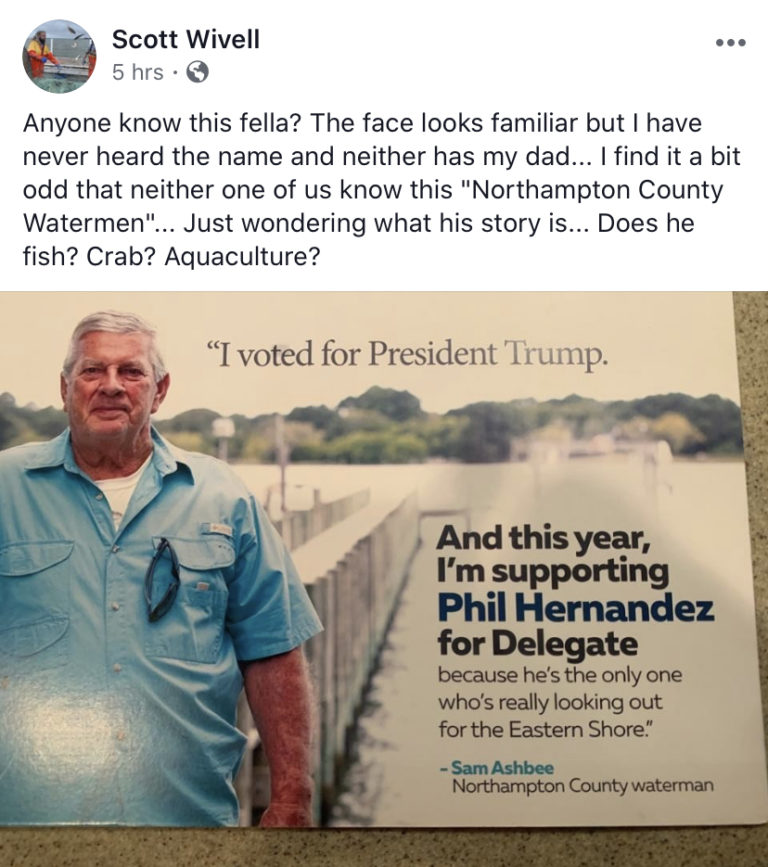The height and width of the screenshot is (867, 768).
Task: Click the "Phil Hernandez" name on the mailer
Action: pos(575,609)
